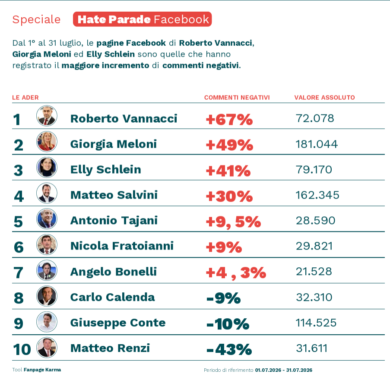Select the 181.044 absolute value
Screen dimensions: 390x380
point(317,144)
